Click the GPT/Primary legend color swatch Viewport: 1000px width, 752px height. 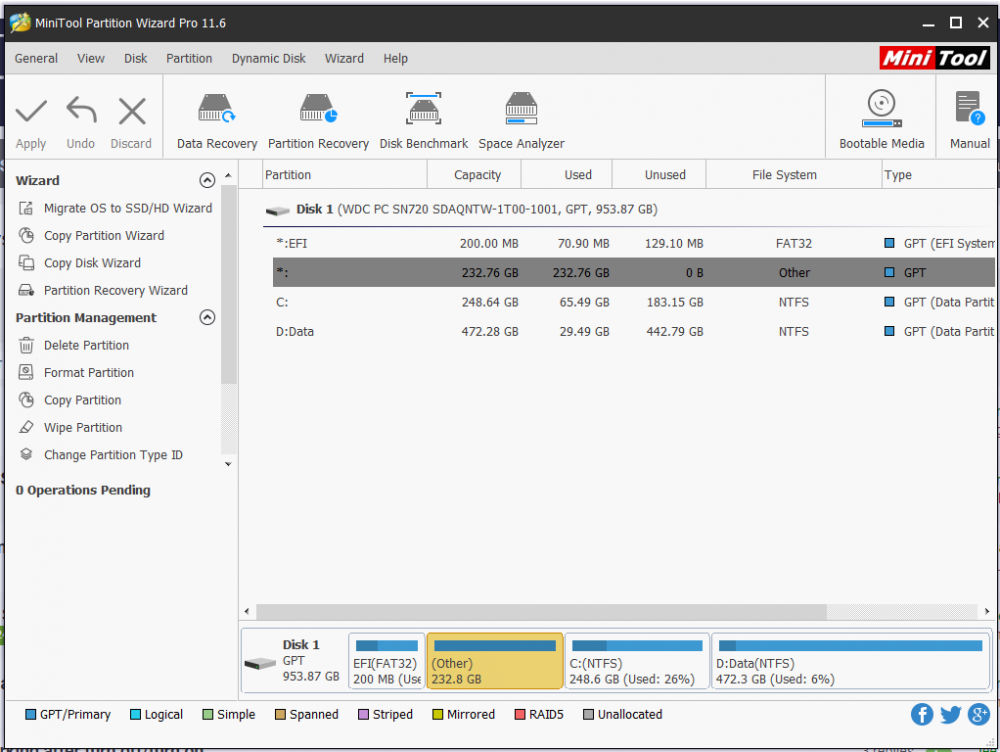point(30,715)
